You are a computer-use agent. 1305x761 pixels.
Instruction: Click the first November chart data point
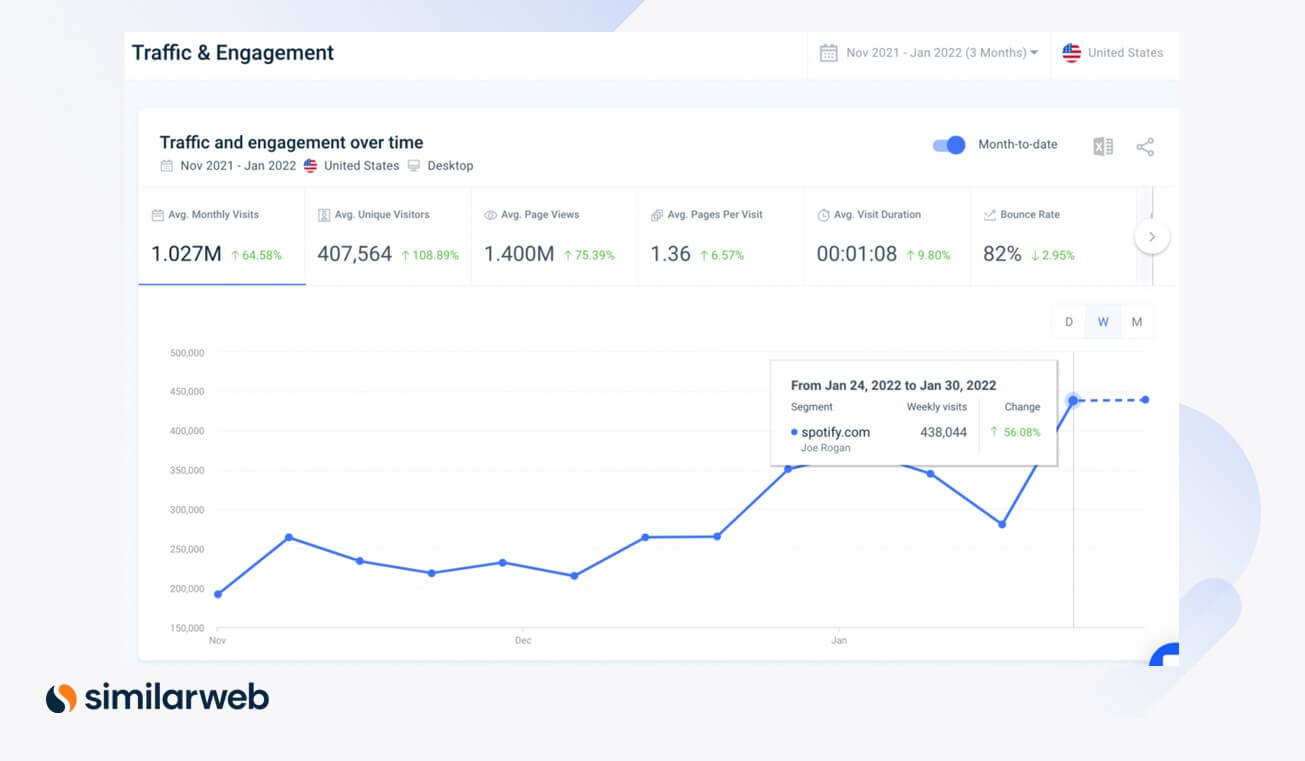pyautogui.click(x=218, y=594)
